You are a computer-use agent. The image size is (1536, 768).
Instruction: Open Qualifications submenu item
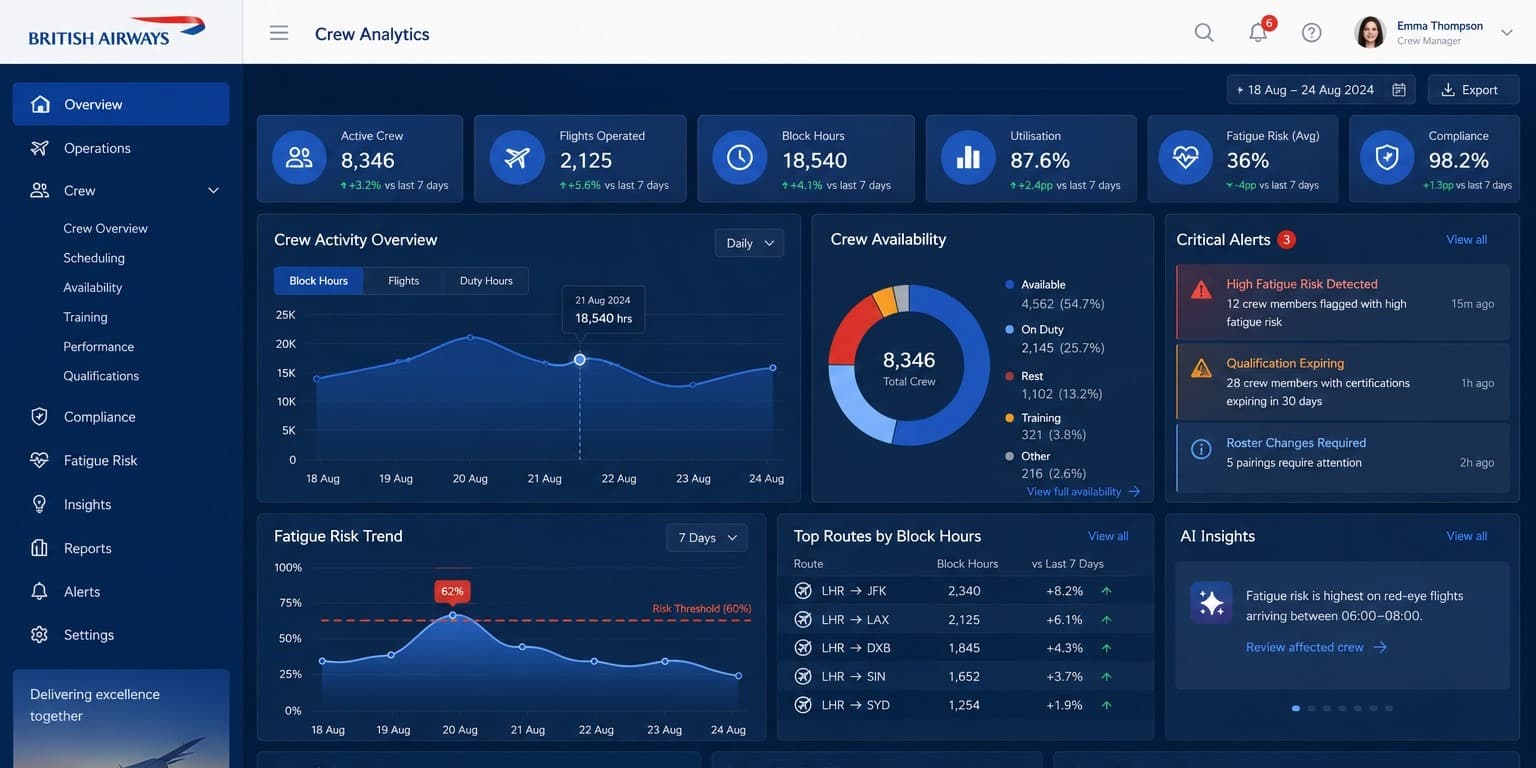point(101,376)
